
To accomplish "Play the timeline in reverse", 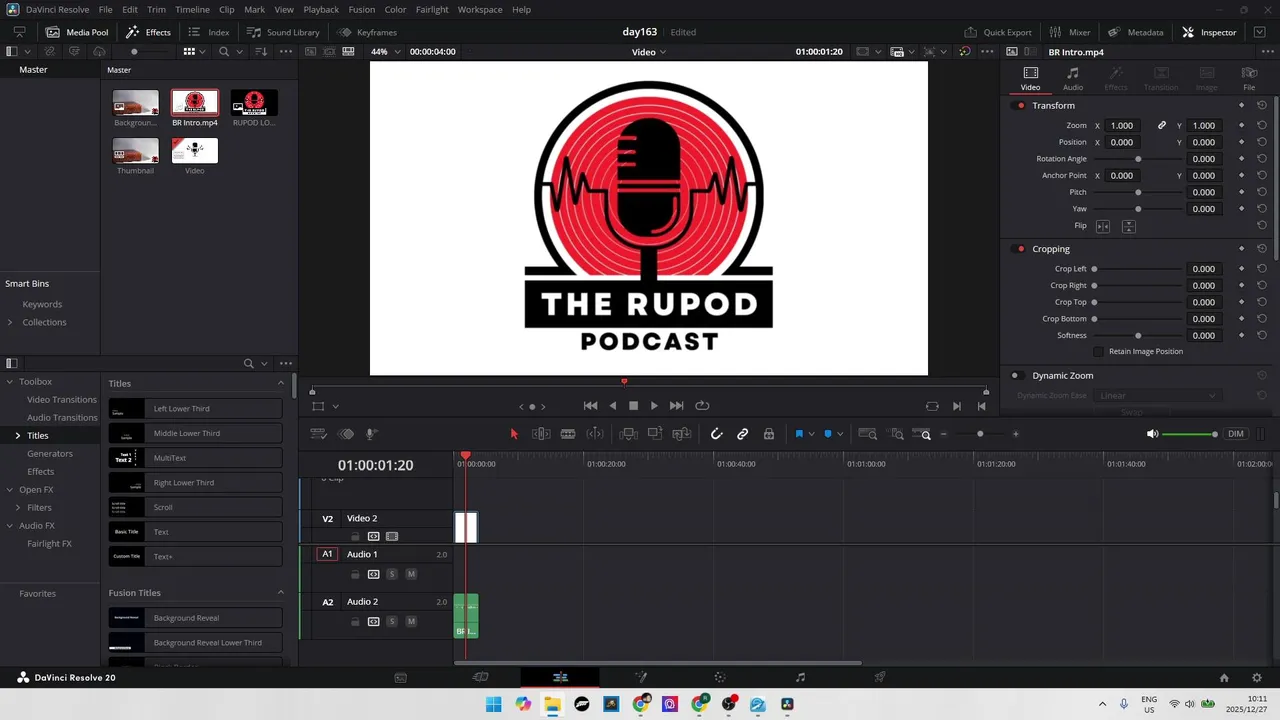I will pyautogui.click(x=613, y=406).
